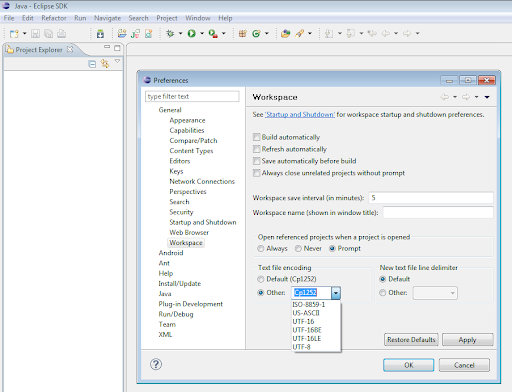This screenshot has height=392, width=512.
Task: Open the Android SDK Manager icon
Action: 100,34
